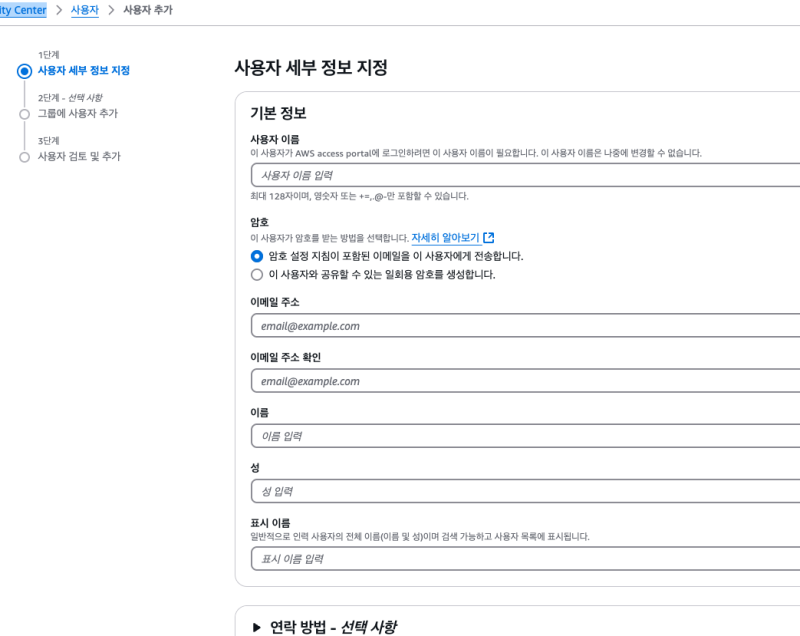Screen dimensions: 800x636
Task: Select the 사용자 세부 정보 지정 step
Action: tap(83, 71)
